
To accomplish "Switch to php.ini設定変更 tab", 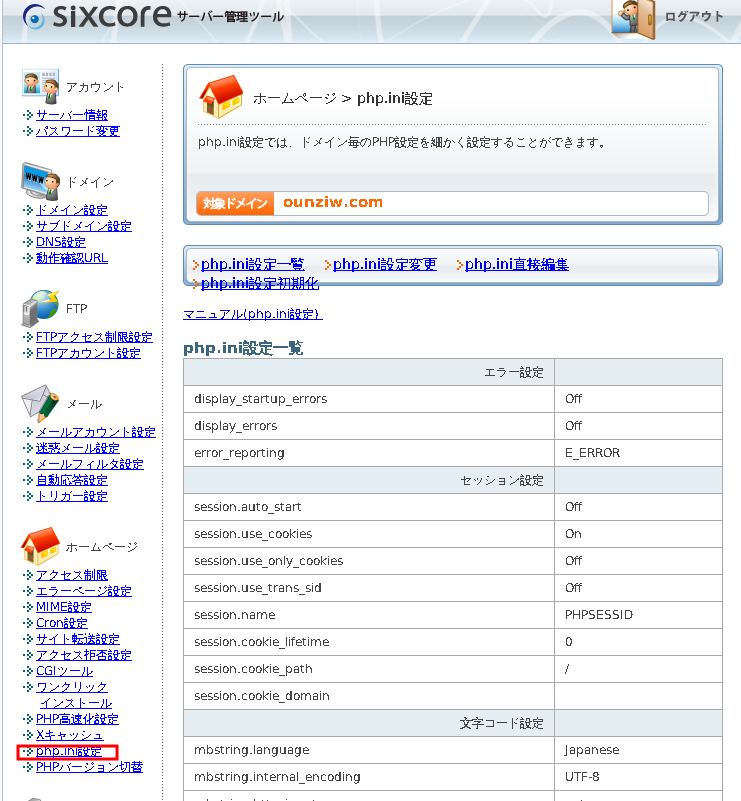I will point(385,264).
